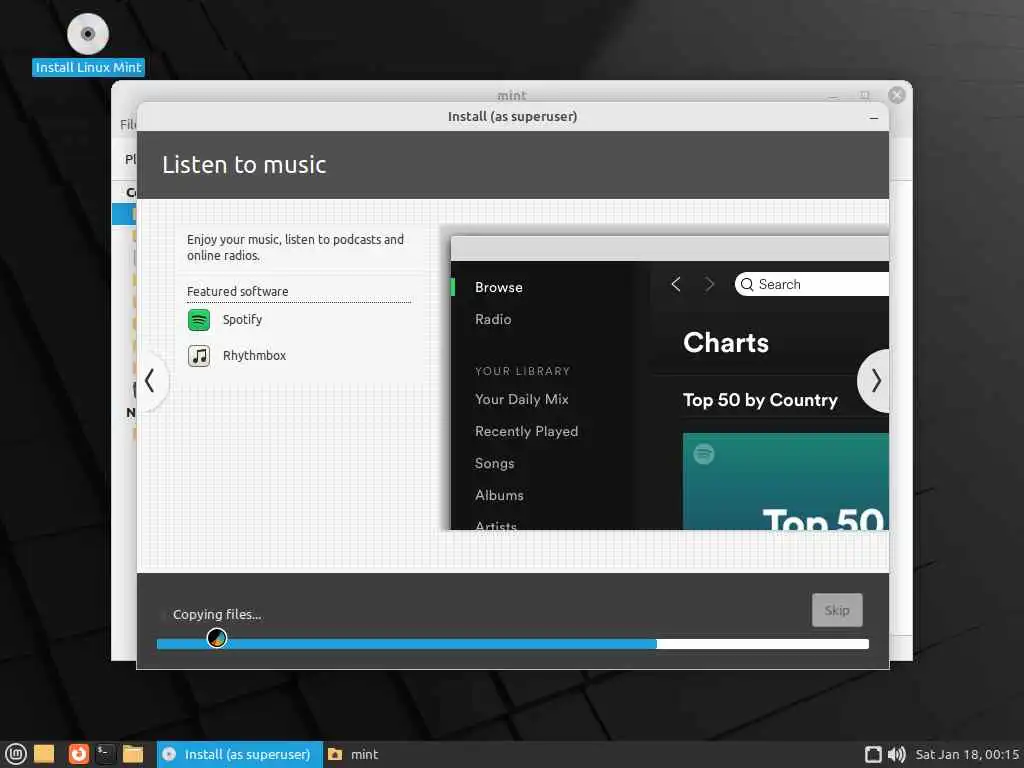Close the mint file manager window
Viewport: 1024px width, 768px height.
click(897, 95)
